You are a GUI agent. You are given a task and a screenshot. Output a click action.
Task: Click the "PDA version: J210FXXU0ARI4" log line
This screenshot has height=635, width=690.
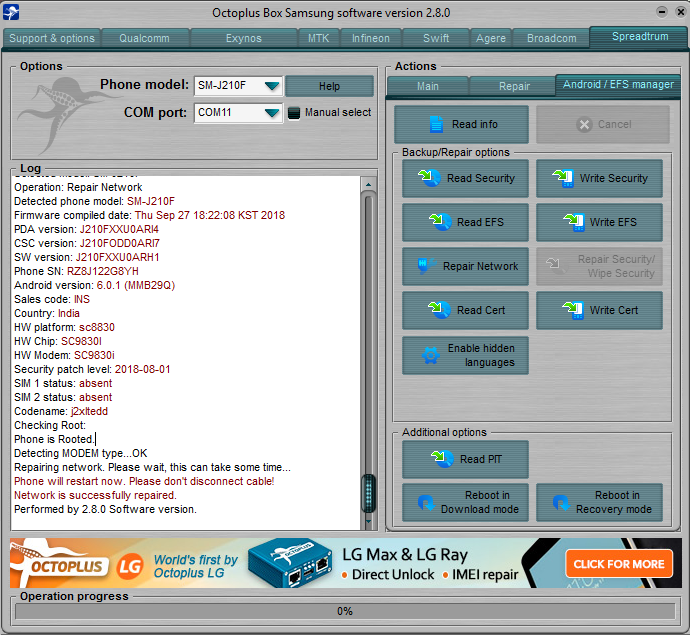tap(86, 229)
